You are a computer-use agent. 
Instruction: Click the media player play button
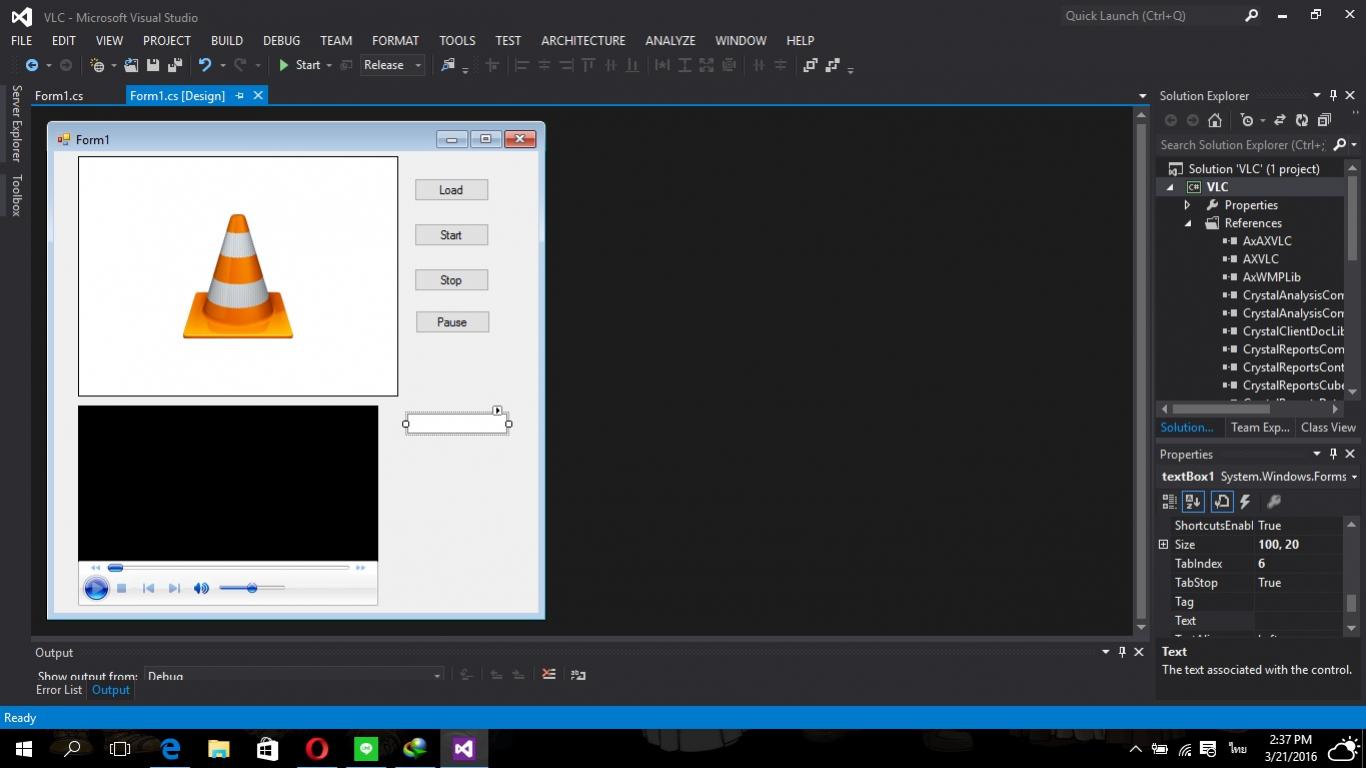[x=96, y=588]
